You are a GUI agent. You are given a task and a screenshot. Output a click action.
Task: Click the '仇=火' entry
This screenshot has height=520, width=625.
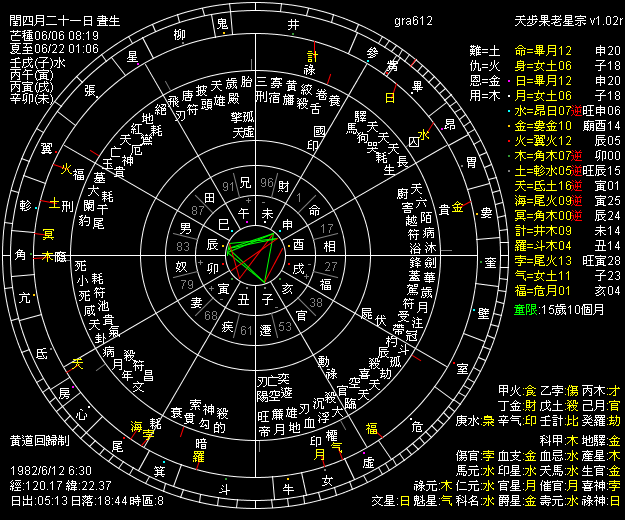[485, 66]
